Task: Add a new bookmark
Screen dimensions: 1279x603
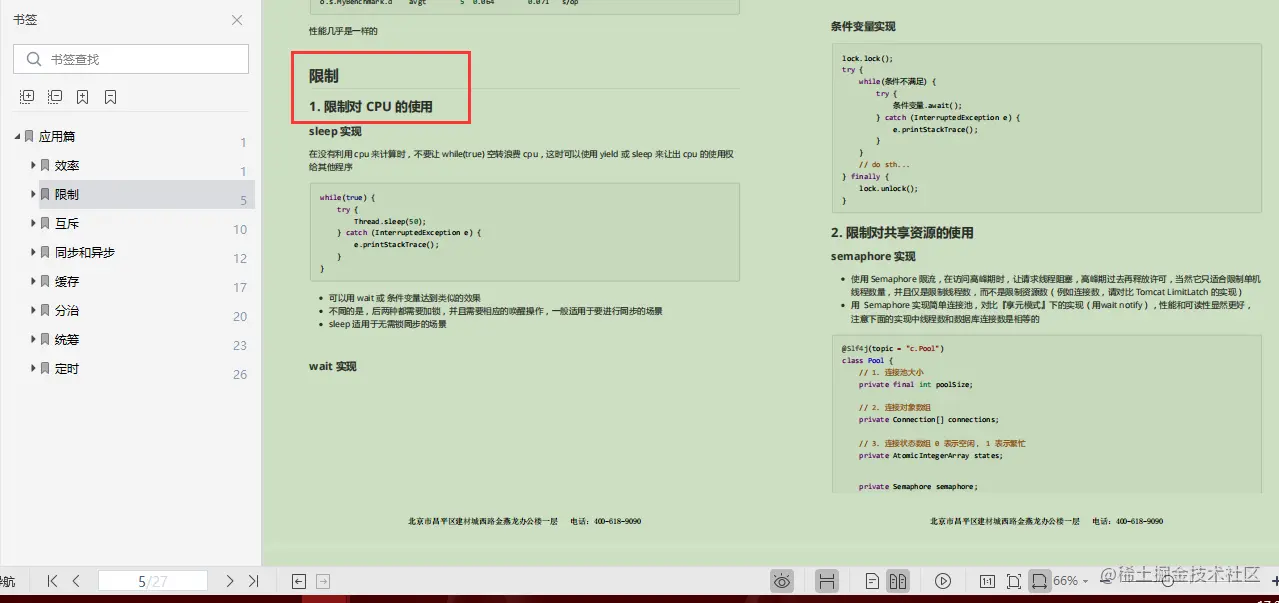Action: tap(82, 96)
